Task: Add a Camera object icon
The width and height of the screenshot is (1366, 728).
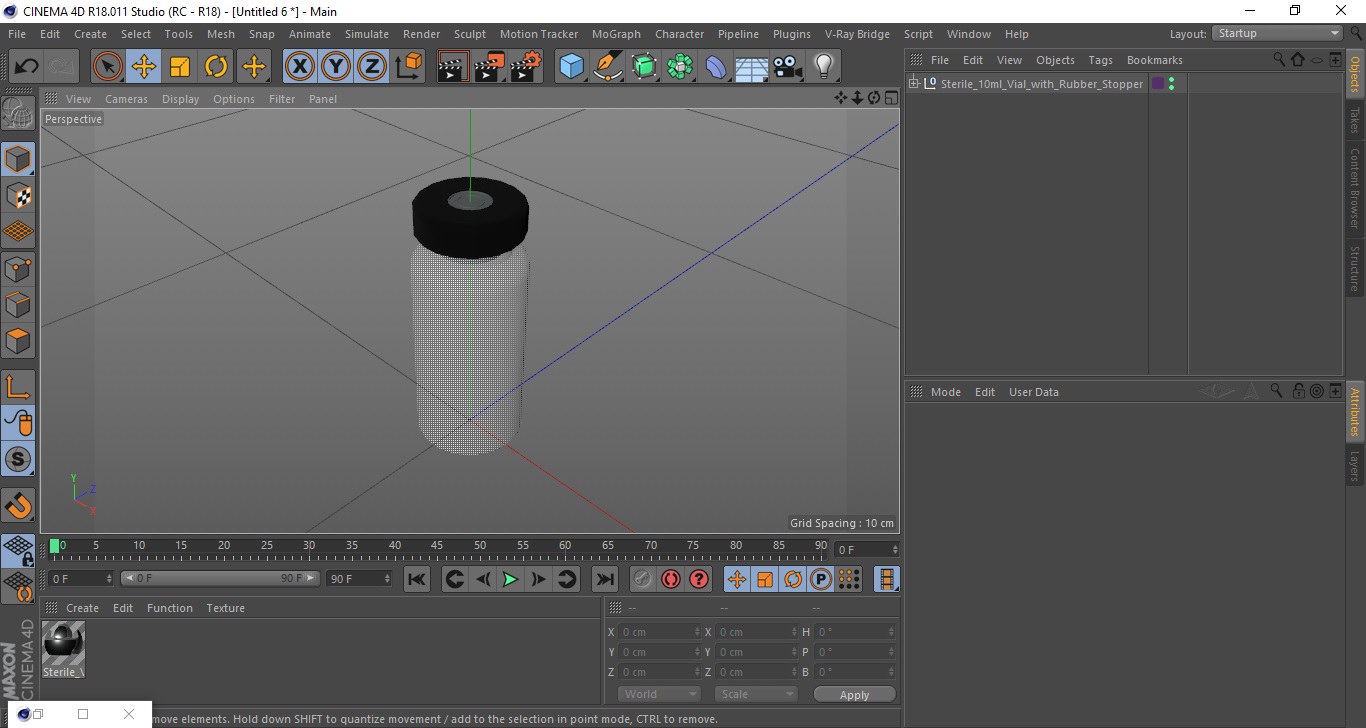Action: point(788,67)
